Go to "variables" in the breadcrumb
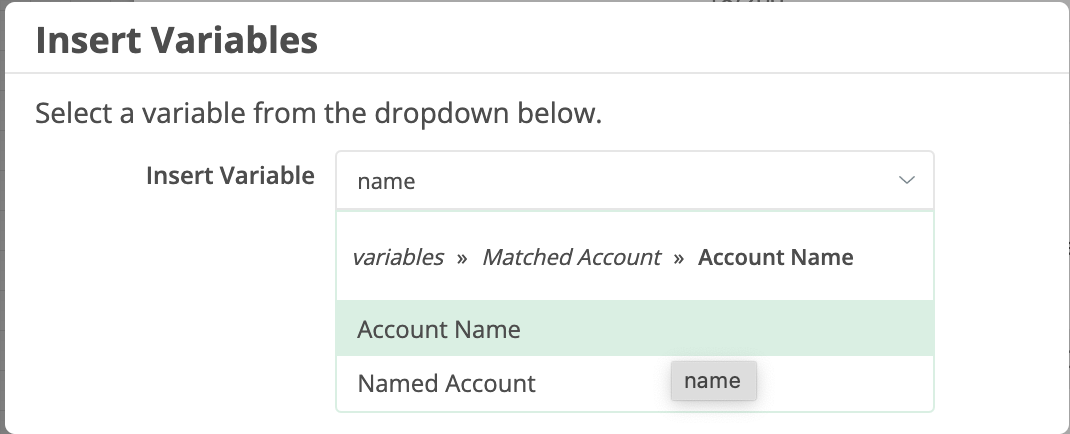 click(397, 258)
